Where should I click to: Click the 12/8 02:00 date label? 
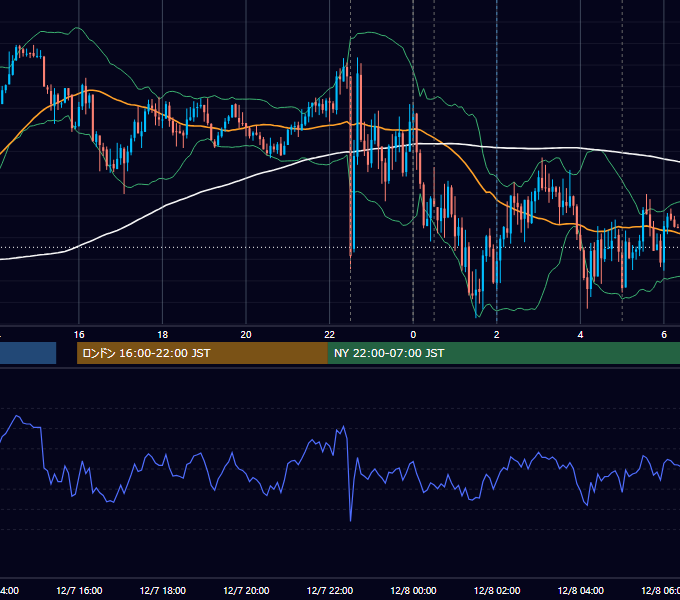point(497,590)
